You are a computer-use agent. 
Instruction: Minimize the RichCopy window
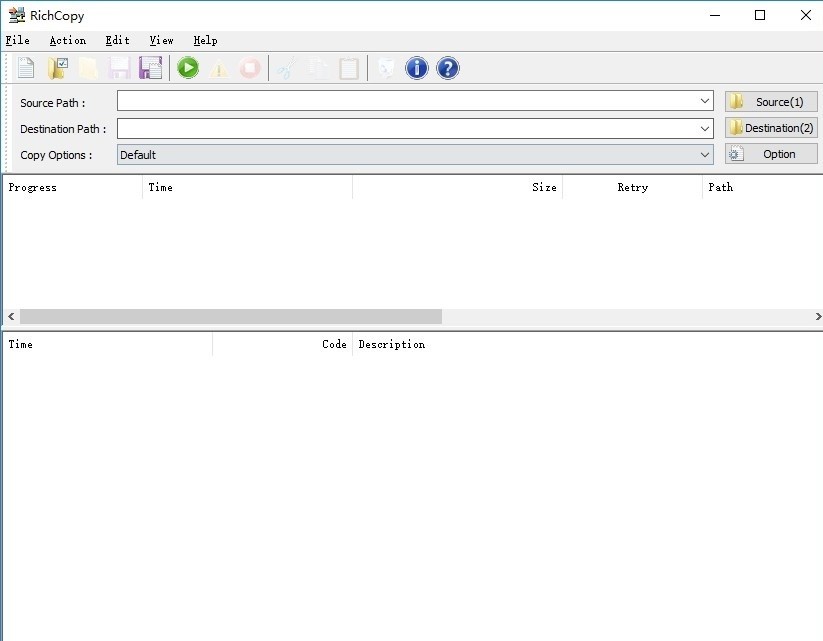[x=715, y=15]
